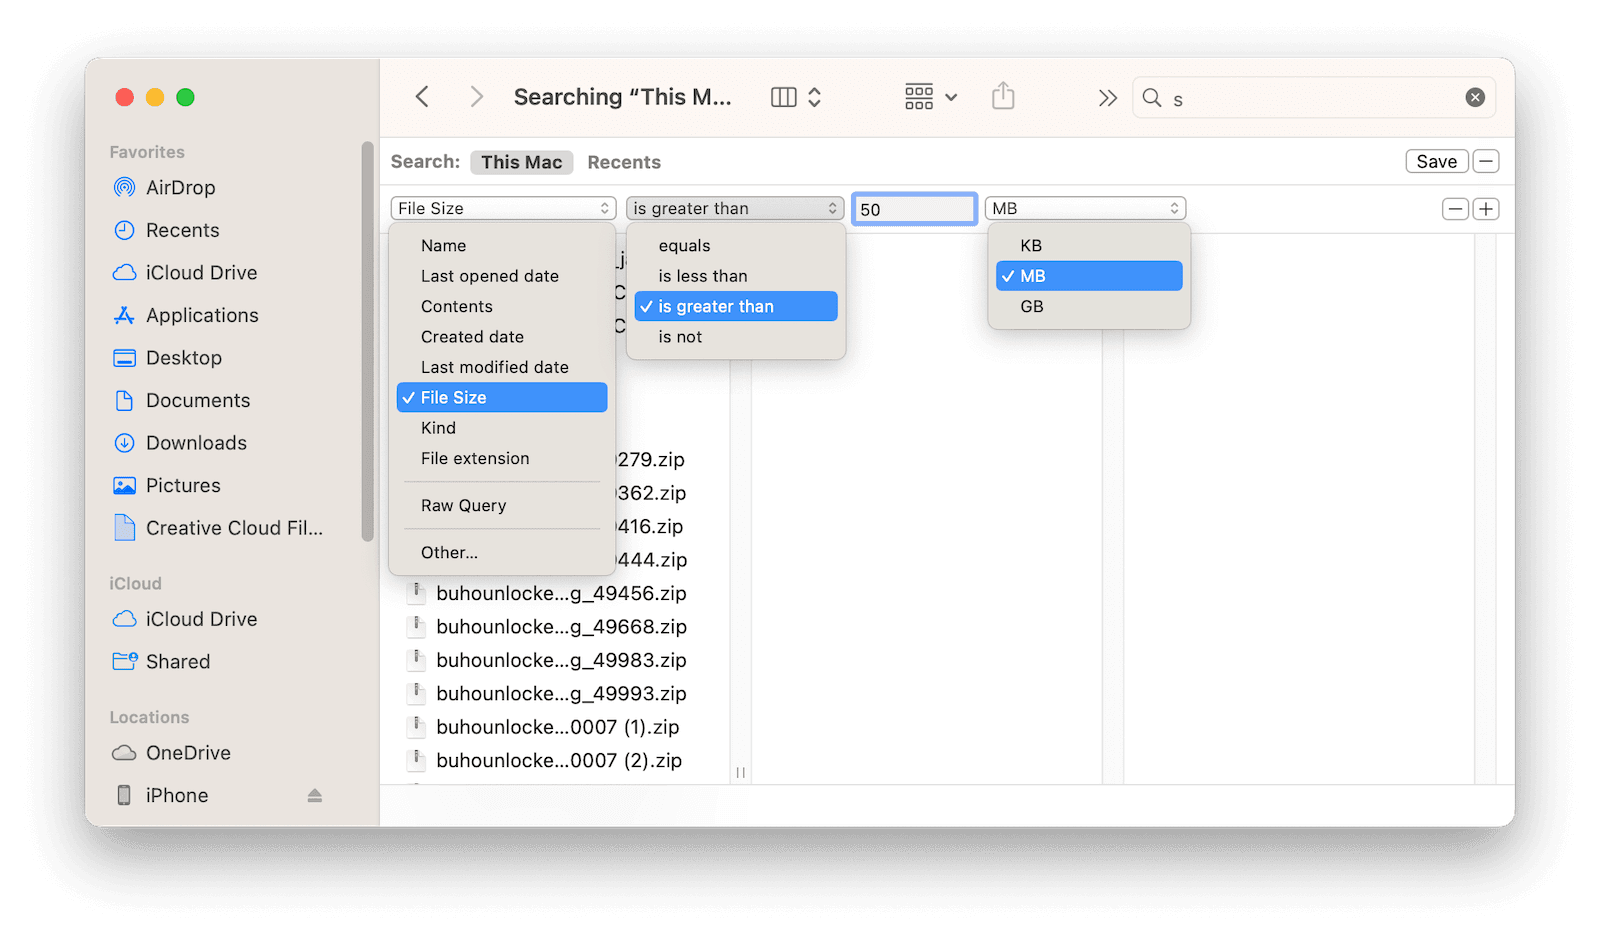The image size is (1600, 939).
Task: Choose Raw Query from the attribute menu
Action: coord(463,505)
